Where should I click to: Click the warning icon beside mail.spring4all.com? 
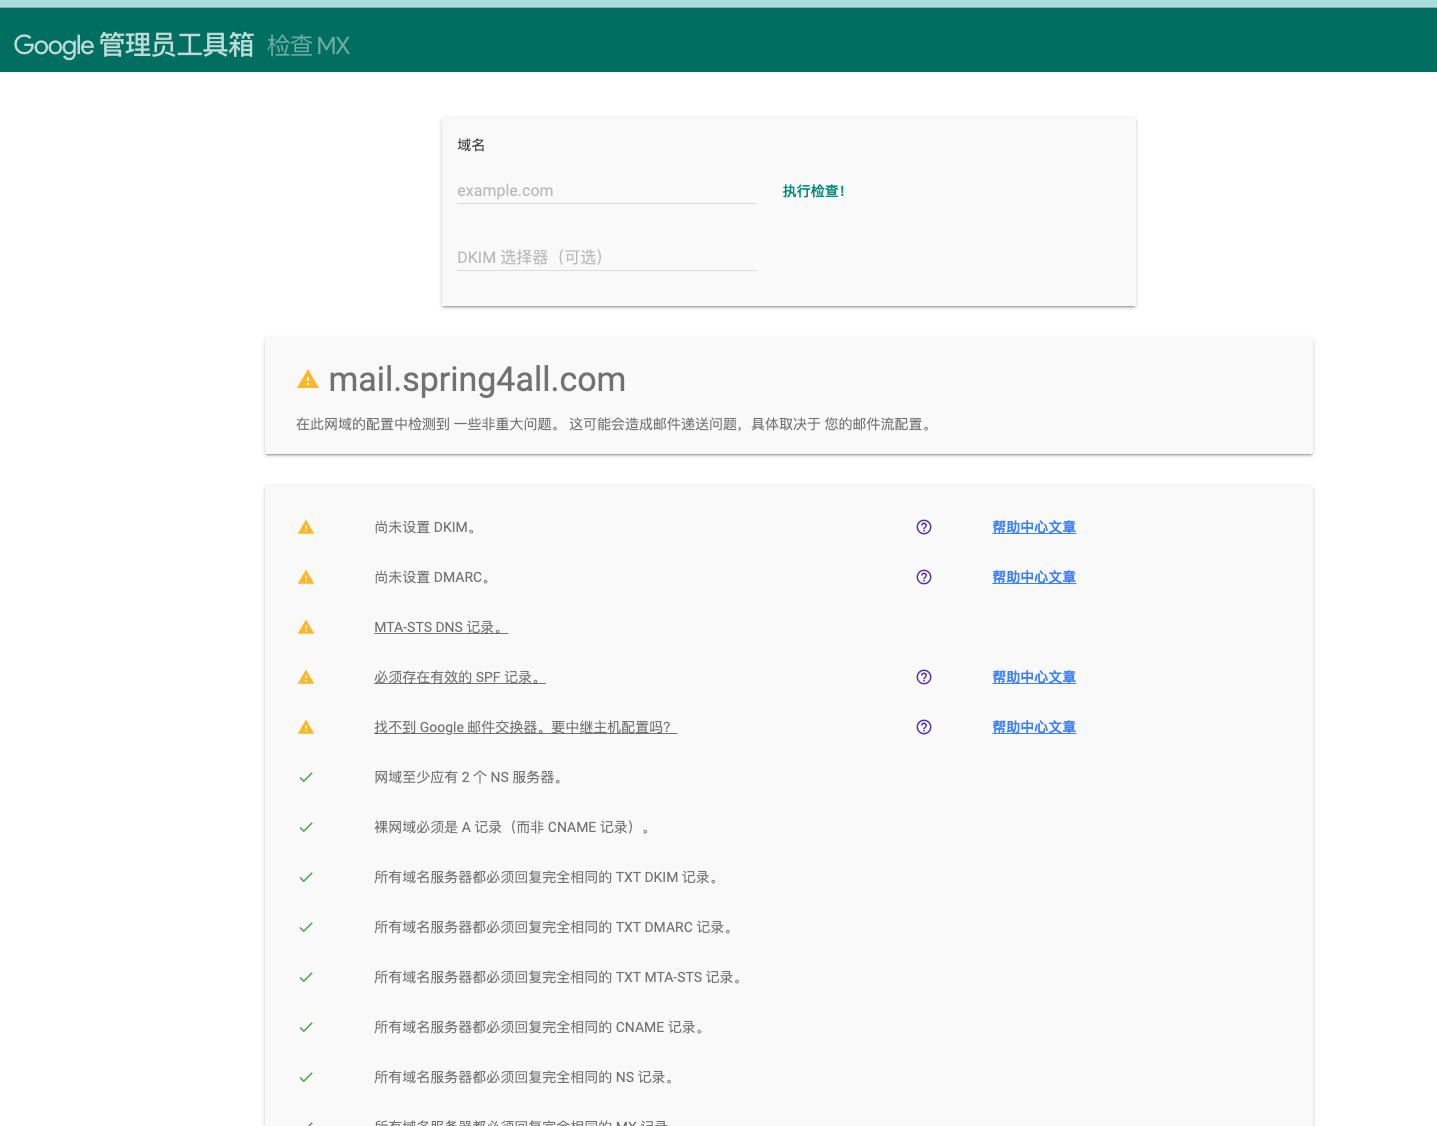pos(308,379)
